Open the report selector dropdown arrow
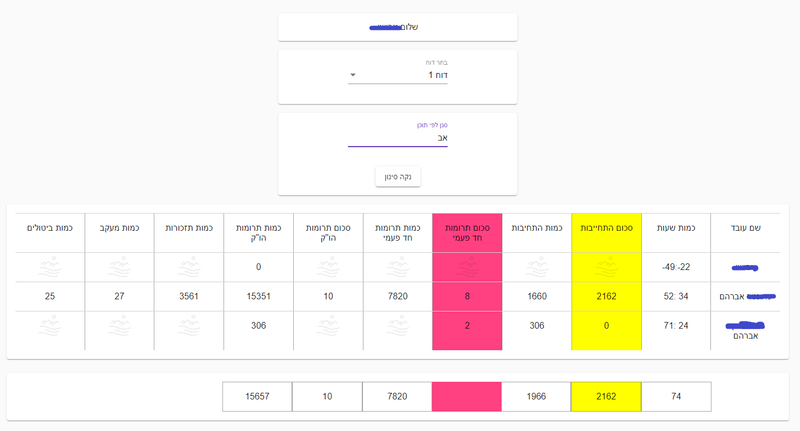Viewport: 800px width, 431px height. tap(353, 75)
